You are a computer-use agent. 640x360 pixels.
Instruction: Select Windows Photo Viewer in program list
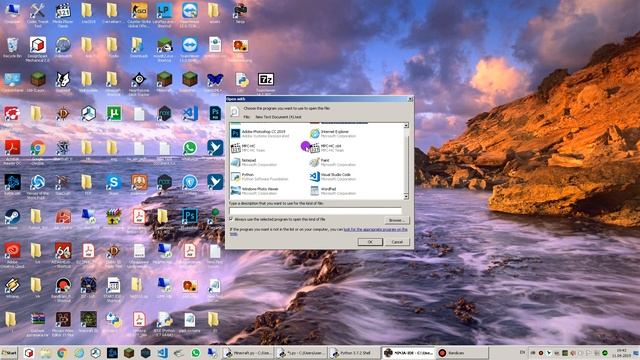pyautogui.click(x=256, y=191)
